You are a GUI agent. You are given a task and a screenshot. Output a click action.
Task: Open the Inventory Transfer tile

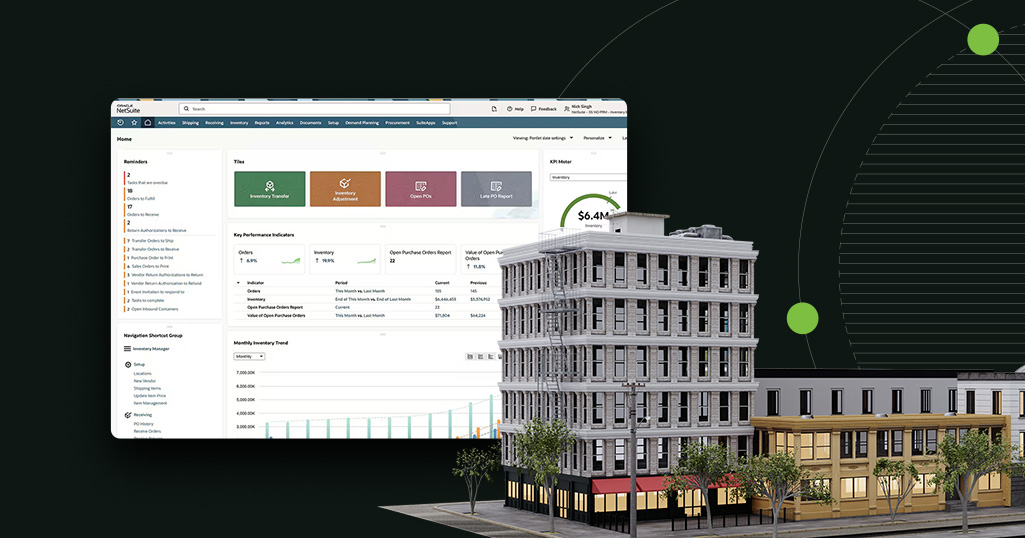(269, 188)
